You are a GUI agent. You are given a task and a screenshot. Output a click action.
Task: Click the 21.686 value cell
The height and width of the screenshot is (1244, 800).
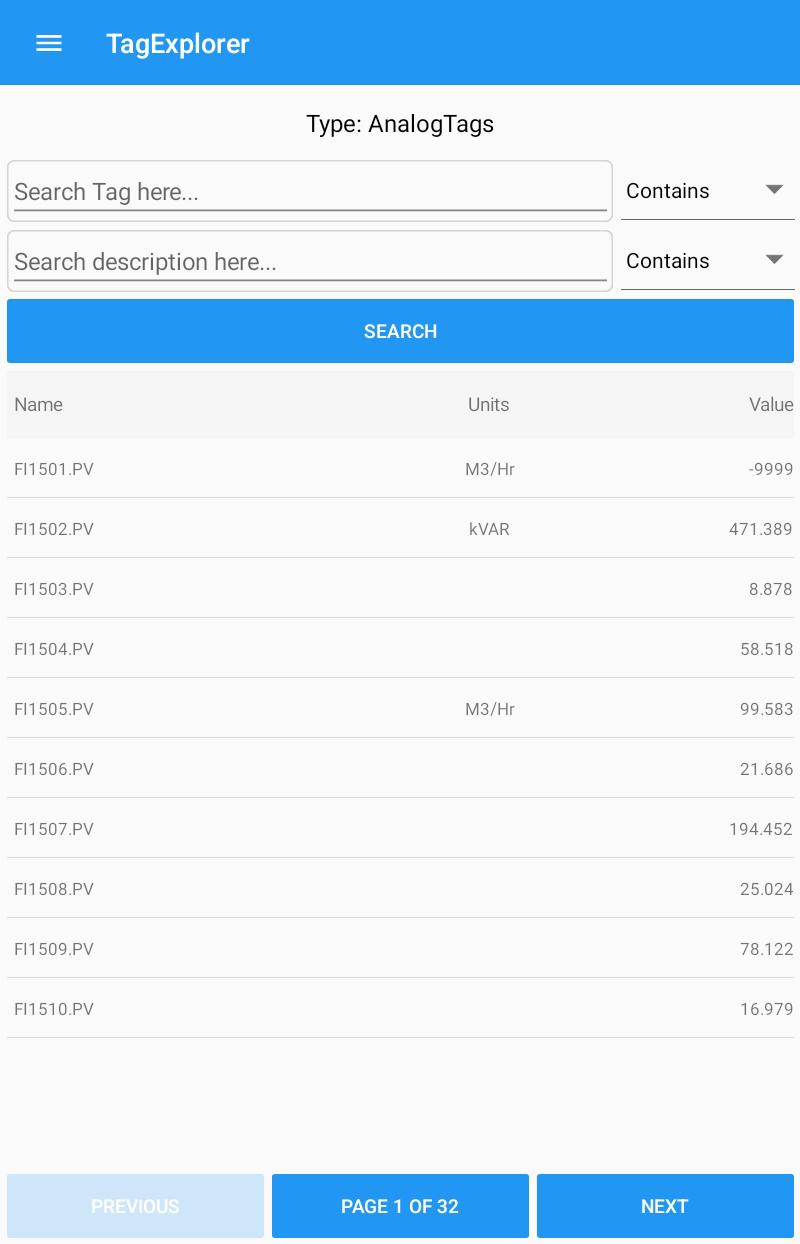click(766, 769)
